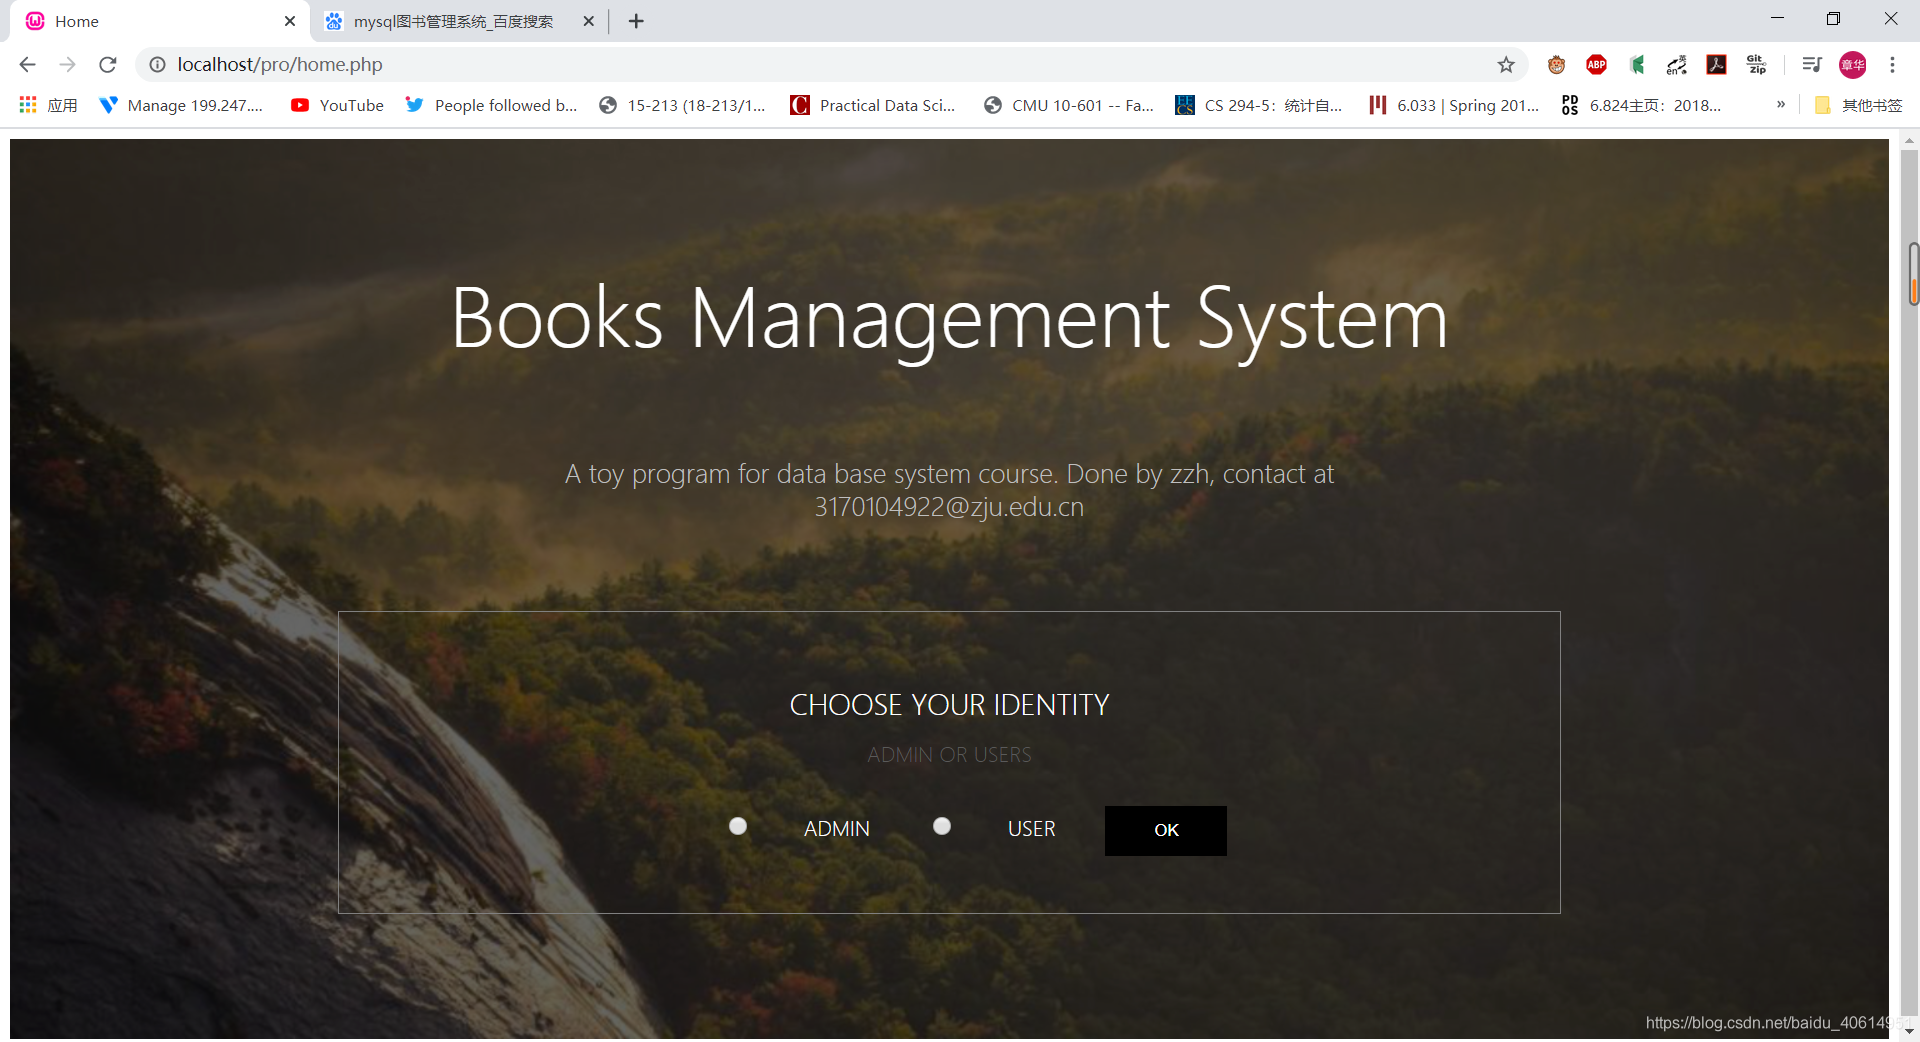1920x1042 pixels.
Task: Open the green Evernote clipper extension icon
Action: point(1637,65)
